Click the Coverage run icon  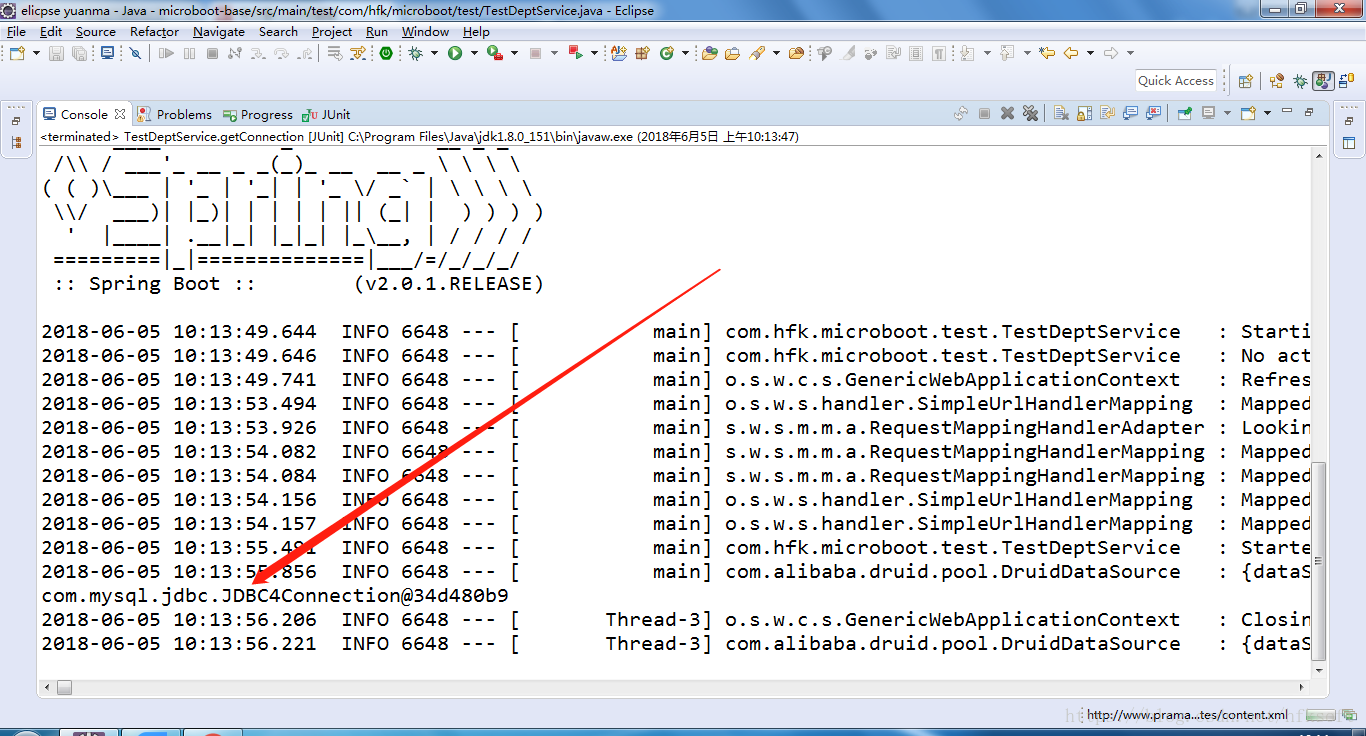coord(494,53)
